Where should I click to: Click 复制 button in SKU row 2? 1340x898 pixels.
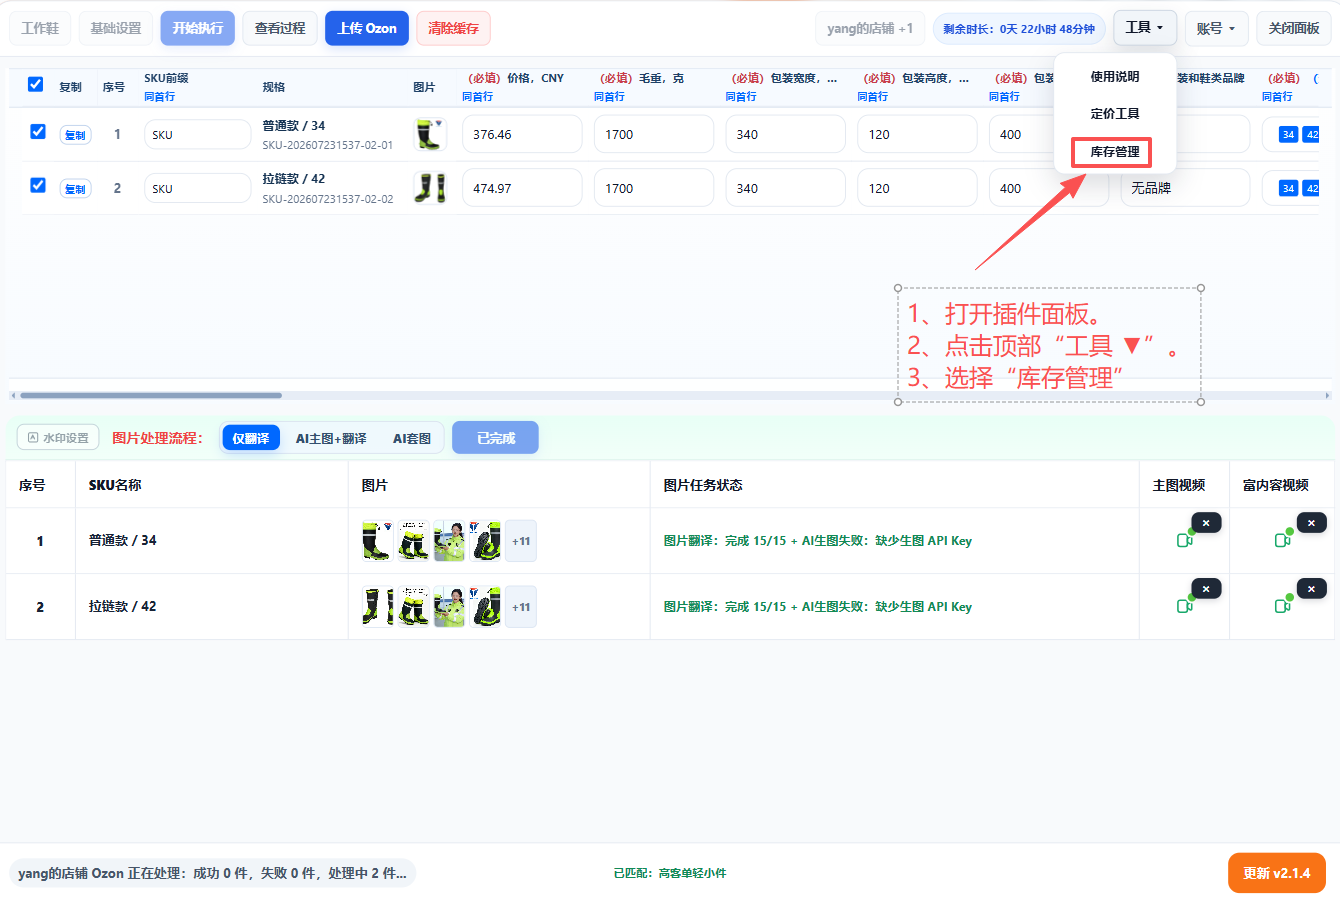tap(75, 189)
